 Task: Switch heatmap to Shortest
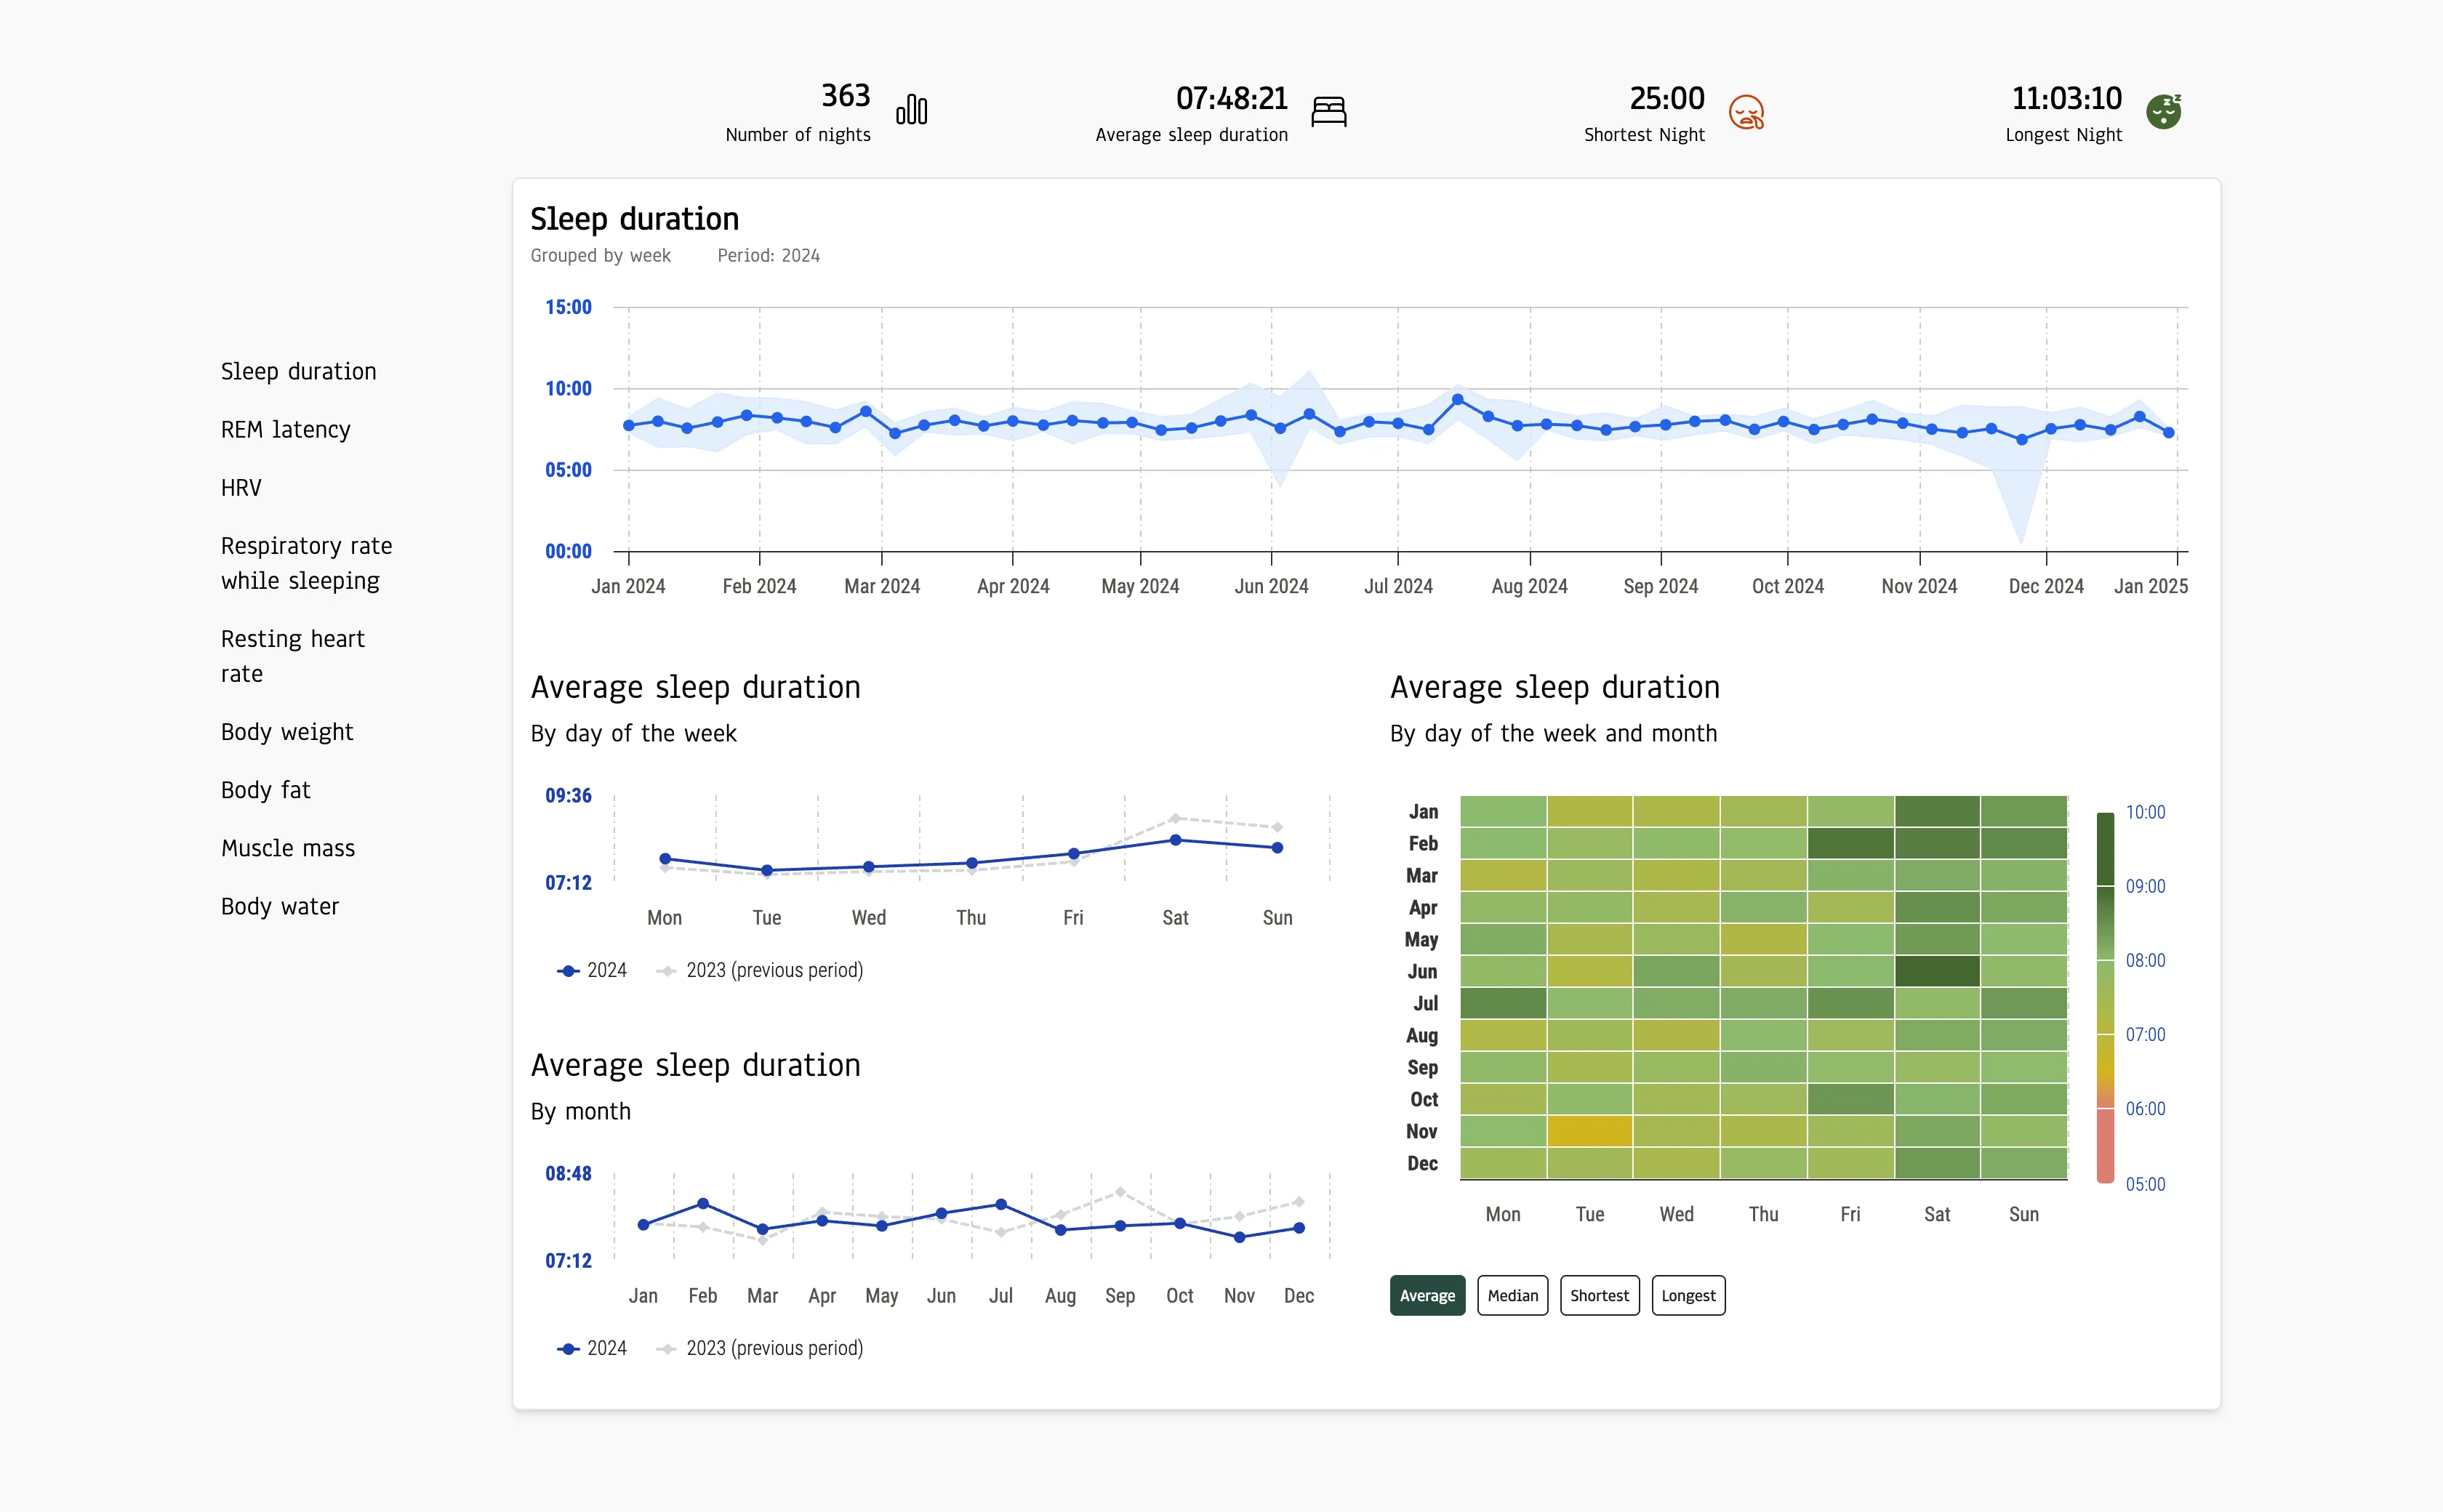(1599, 1296)
